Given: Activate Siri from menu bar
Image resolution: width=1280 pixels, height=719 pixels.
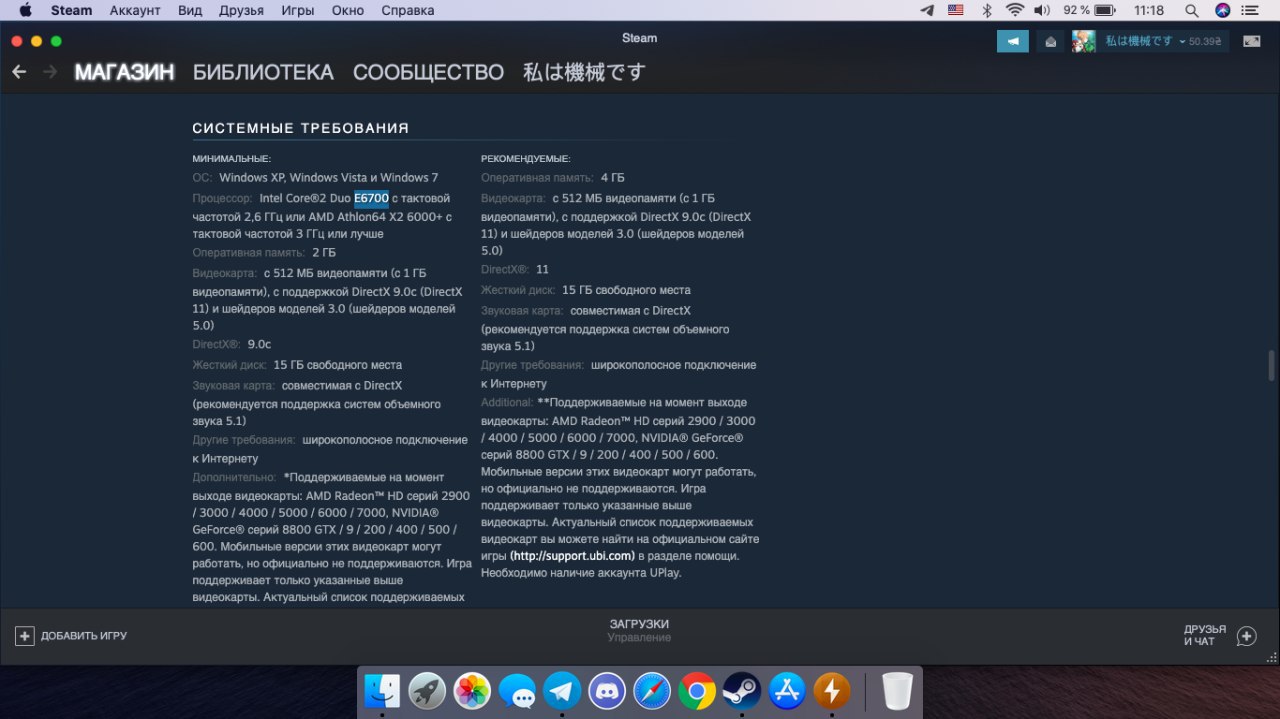Looking at the screenshot, I should tap(1222, 10).
